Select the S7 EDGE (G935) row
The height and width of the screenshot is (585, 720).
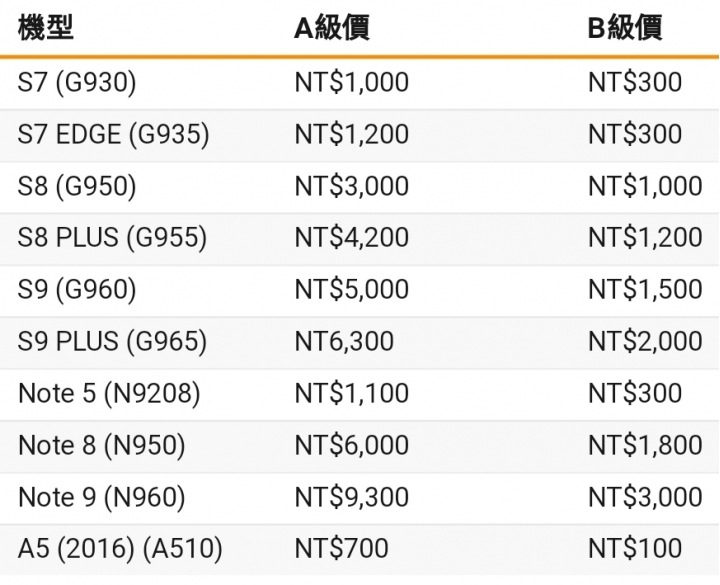(360, 135)
